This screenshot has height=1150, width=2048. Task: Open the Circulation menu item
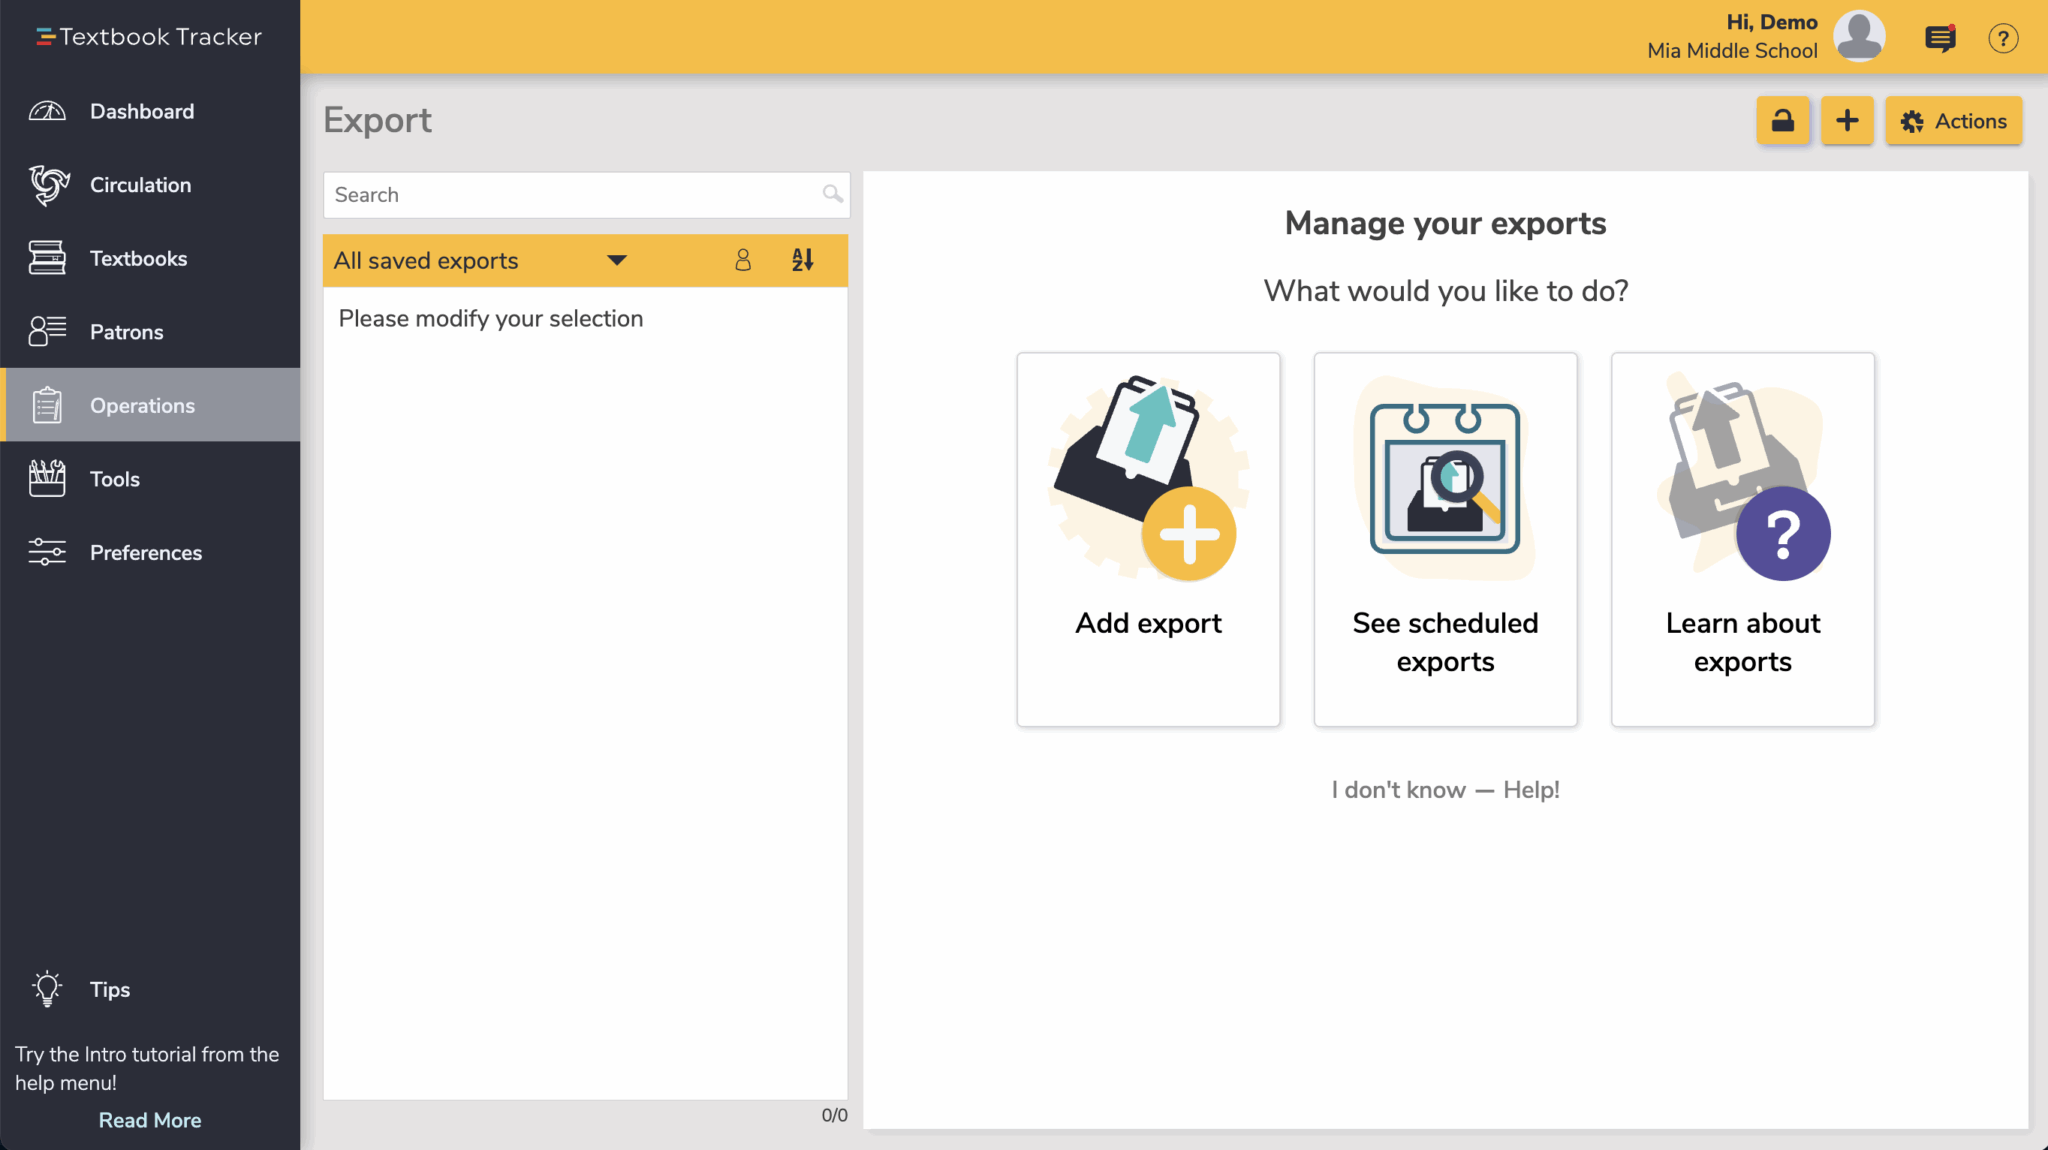140,185
